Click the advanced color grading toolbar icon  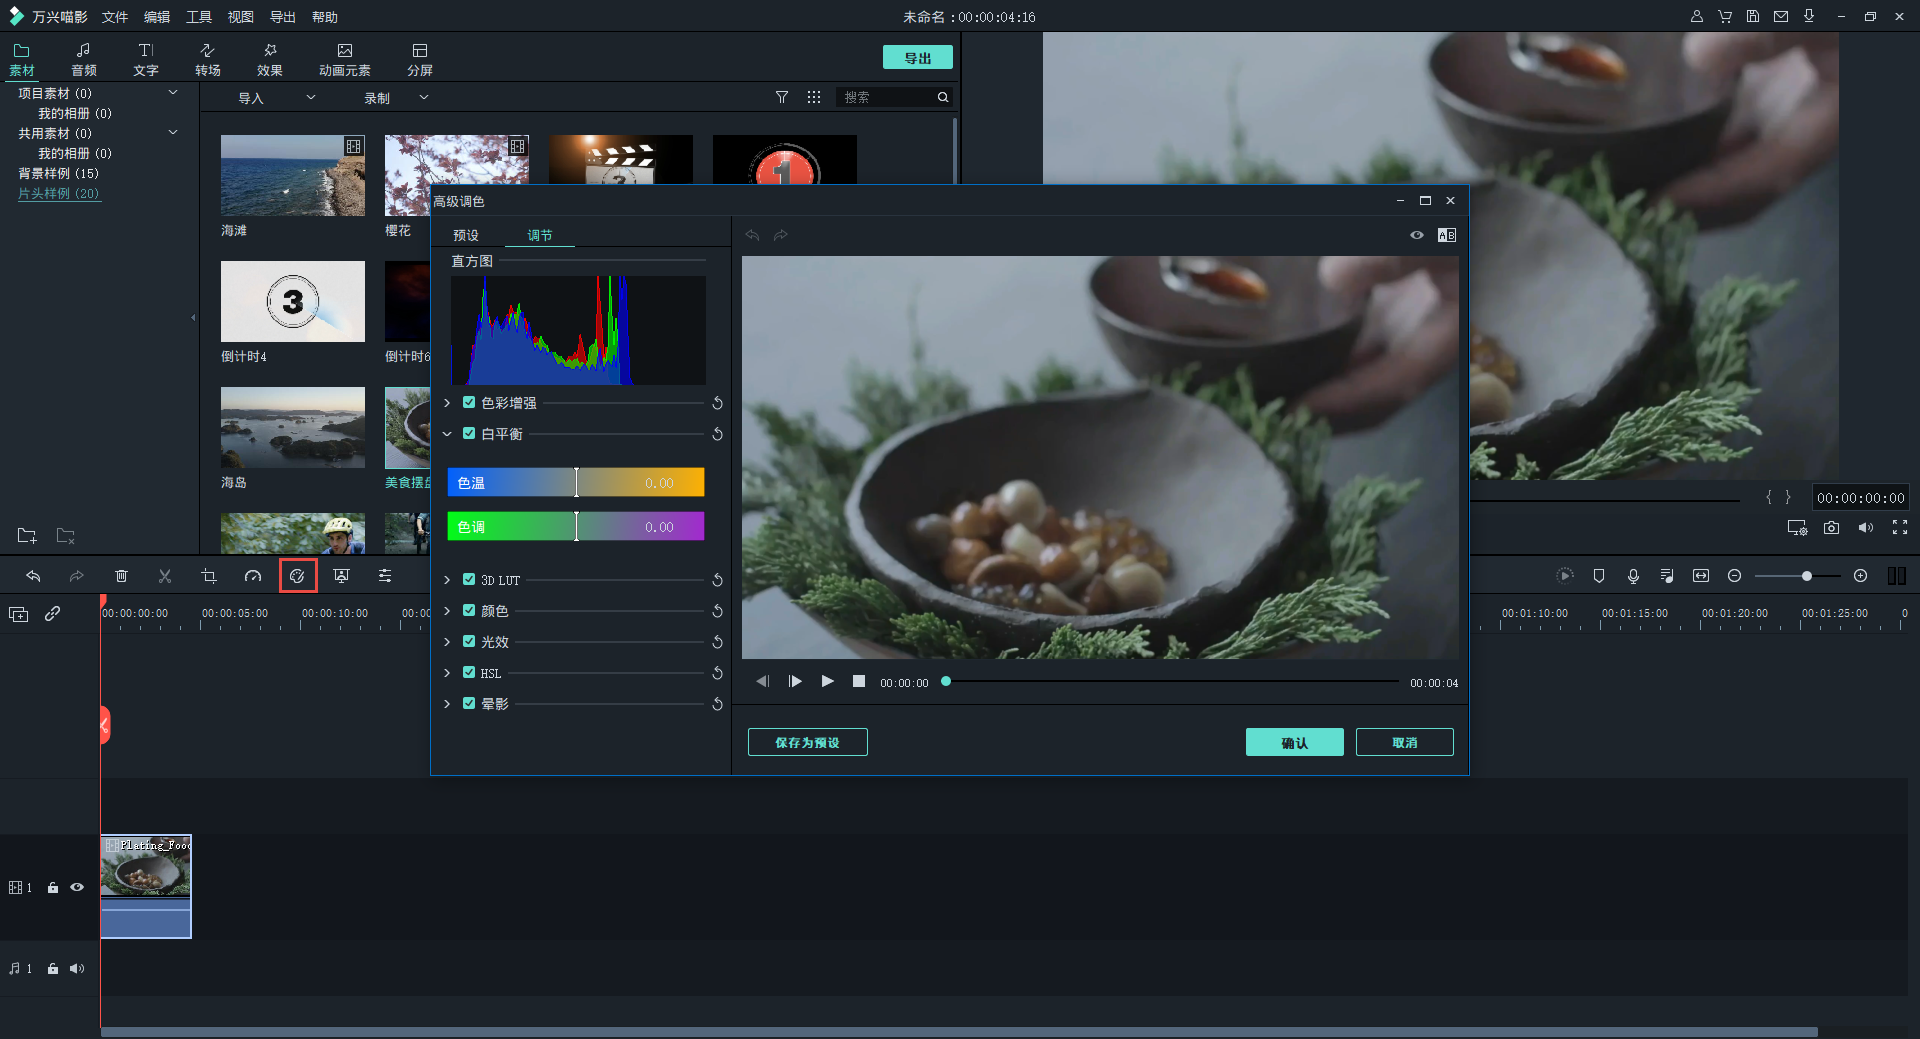tap(297, 576)
